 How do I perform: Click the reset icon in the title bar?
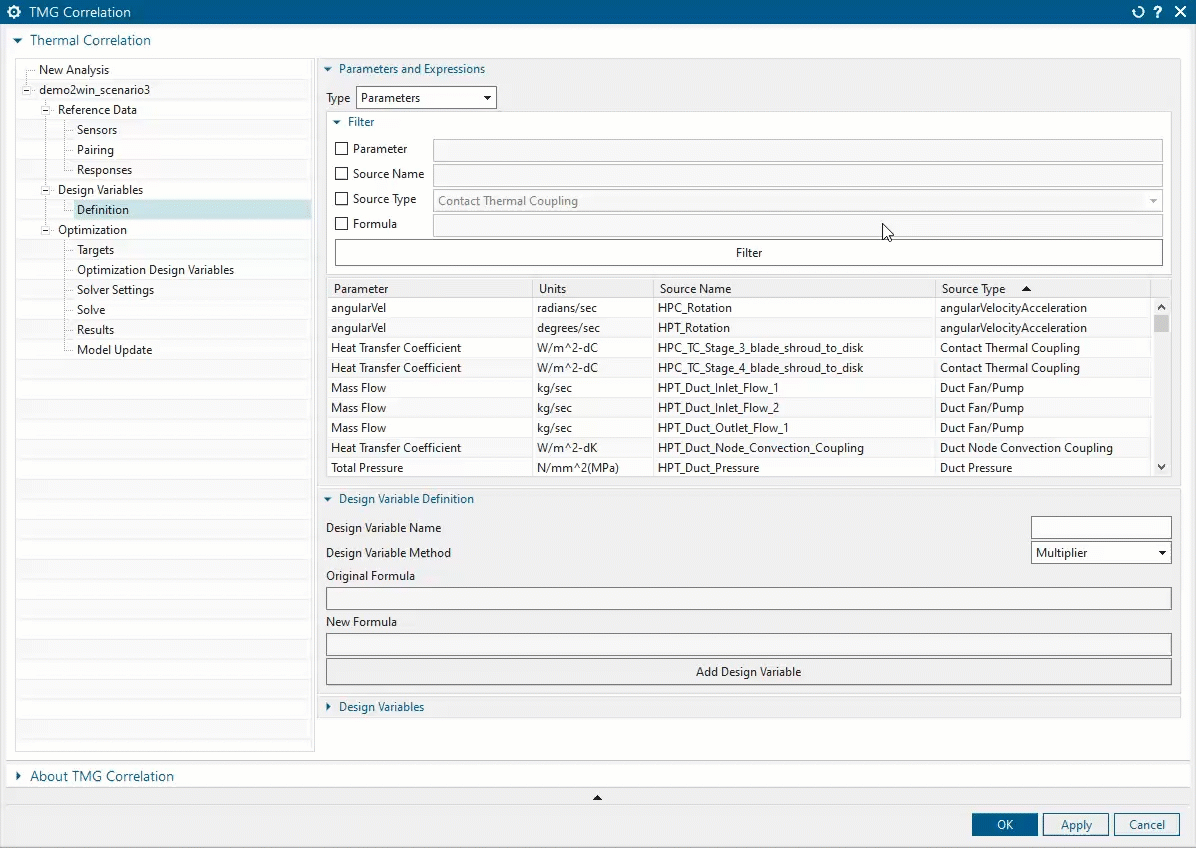1138,12
